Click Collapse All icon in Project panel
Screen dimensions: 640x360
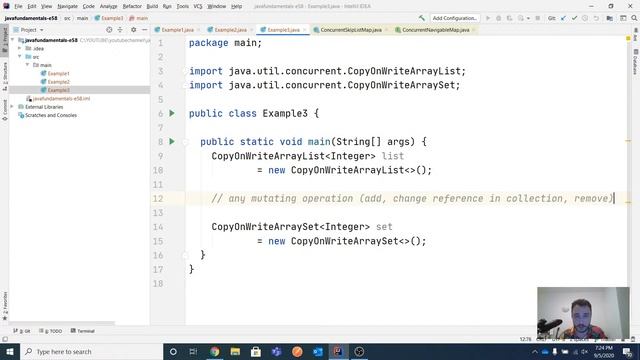120,30
